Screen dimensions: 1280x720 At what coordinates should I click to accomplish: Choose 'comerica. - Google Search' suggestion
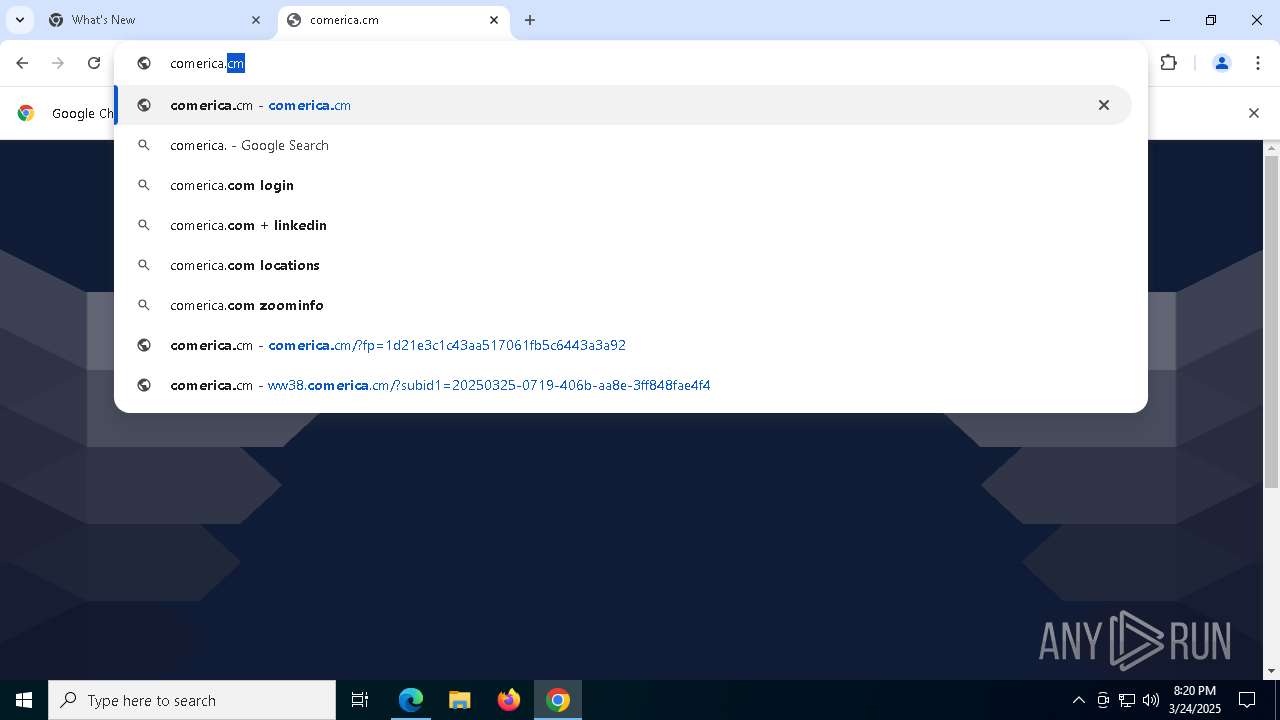pos(623,145)
